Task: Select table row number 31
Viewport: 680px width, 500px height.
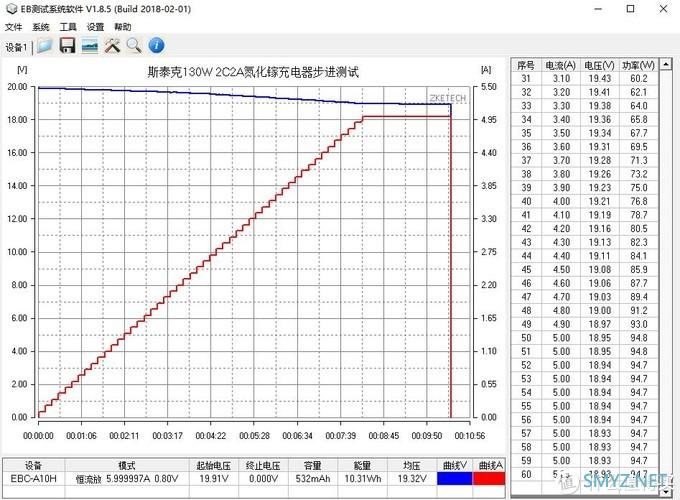Action: click(526, 78)
